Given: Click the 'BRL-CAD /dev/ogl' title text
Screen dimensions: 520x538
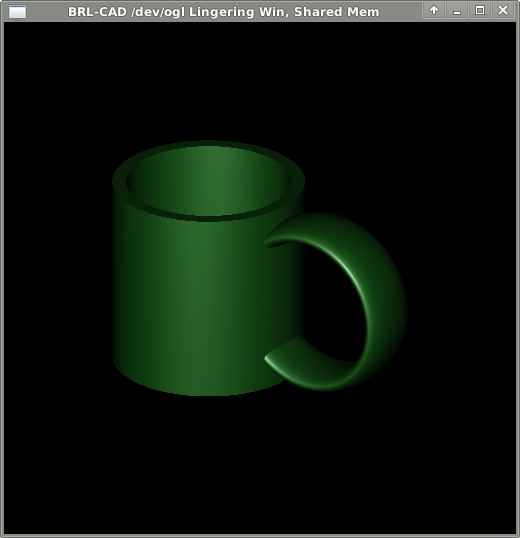Looking at the screenshot, I should pyautogui.click(x=127, y=12).
